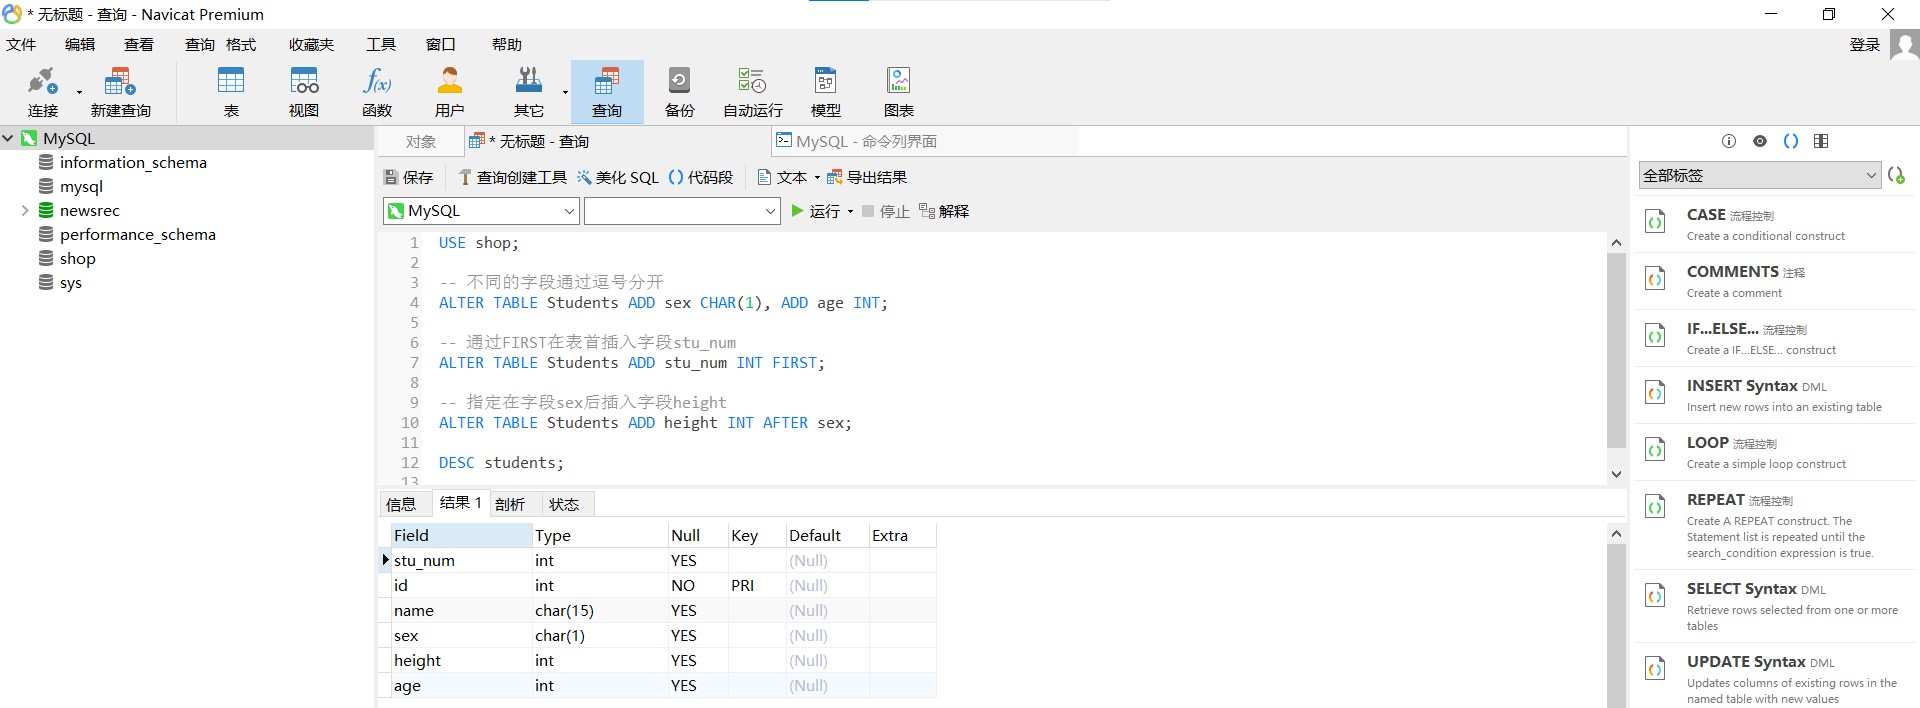Click the Others (其它) toolbar icon

click(x=529, y=92)
